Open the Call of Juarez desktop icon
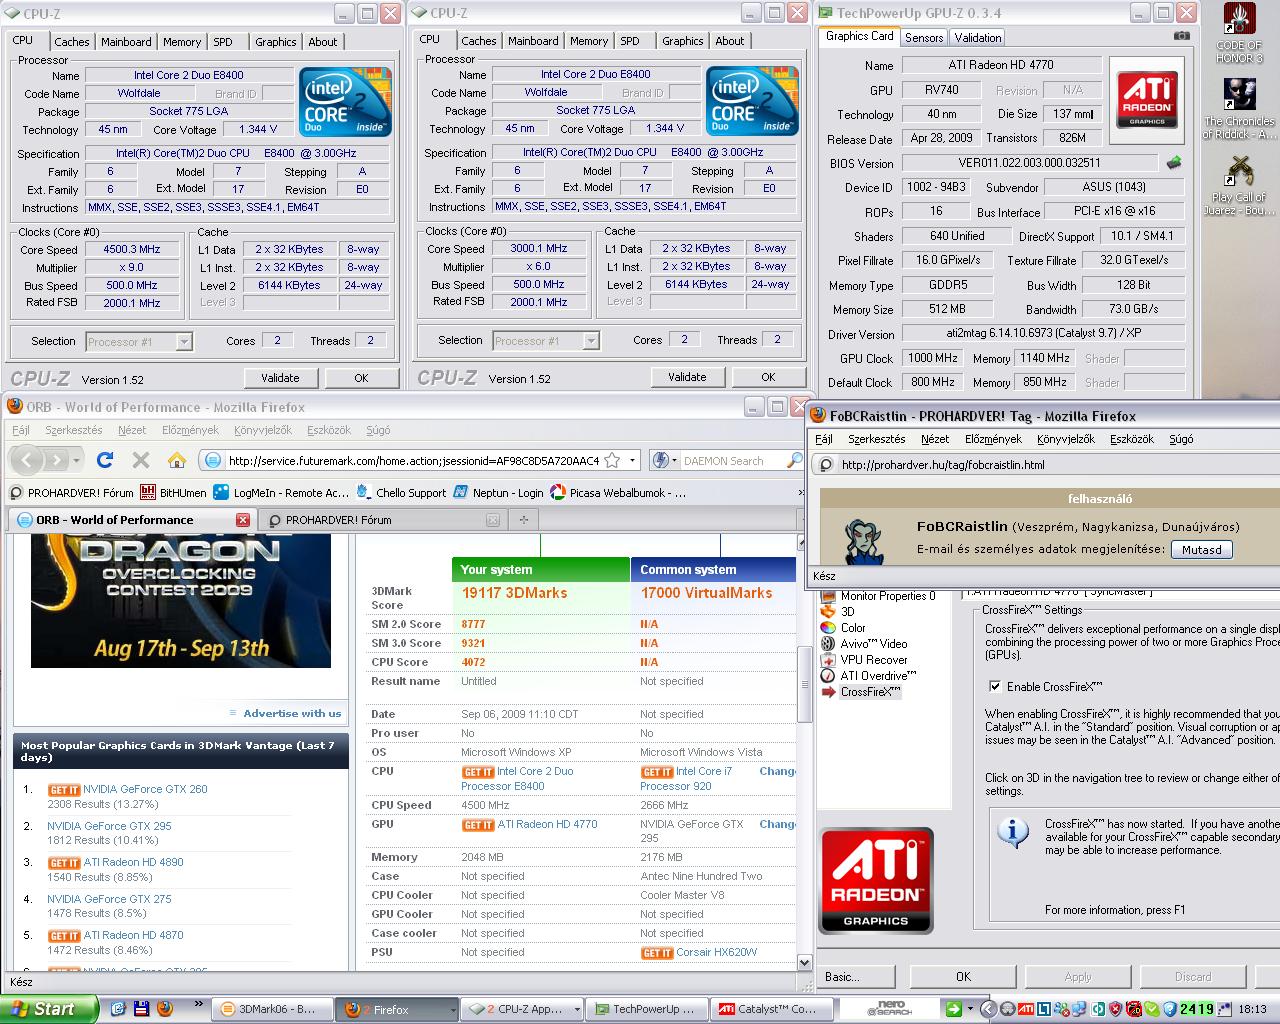The width and height of the screenshot is (1280, 1024). point(1239,184)
